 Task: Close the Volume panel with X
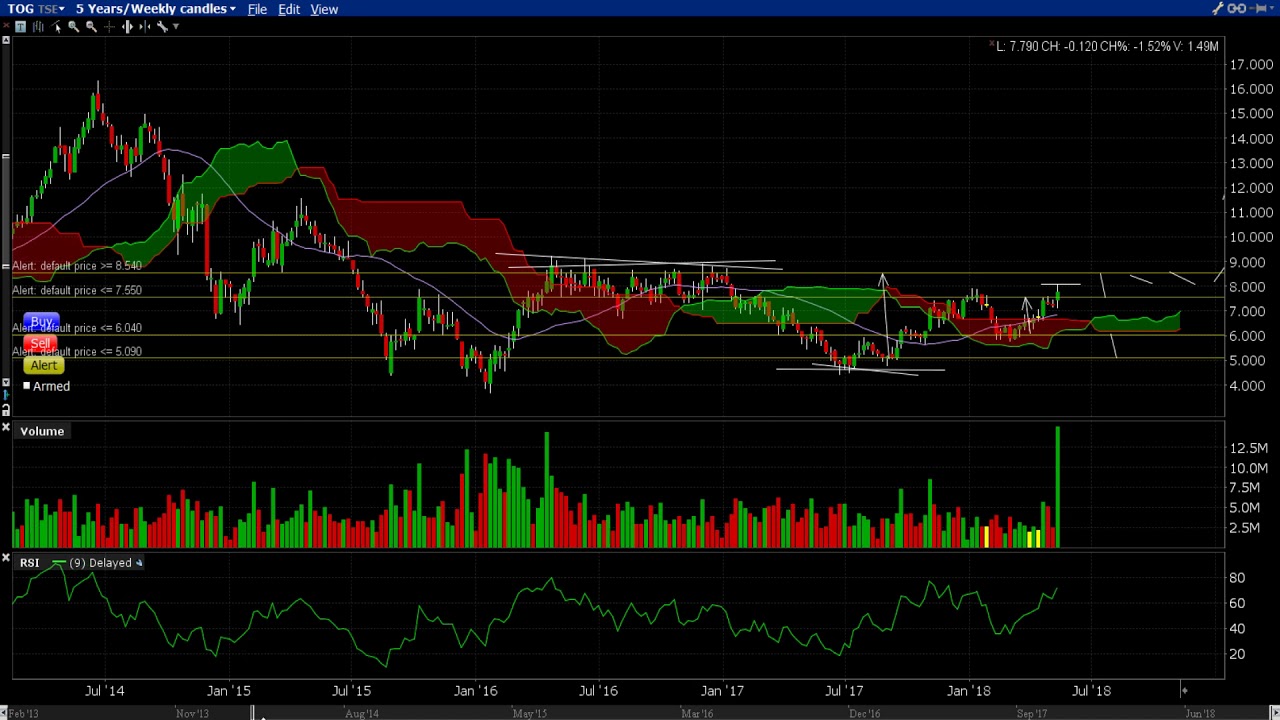click(6, 428)
